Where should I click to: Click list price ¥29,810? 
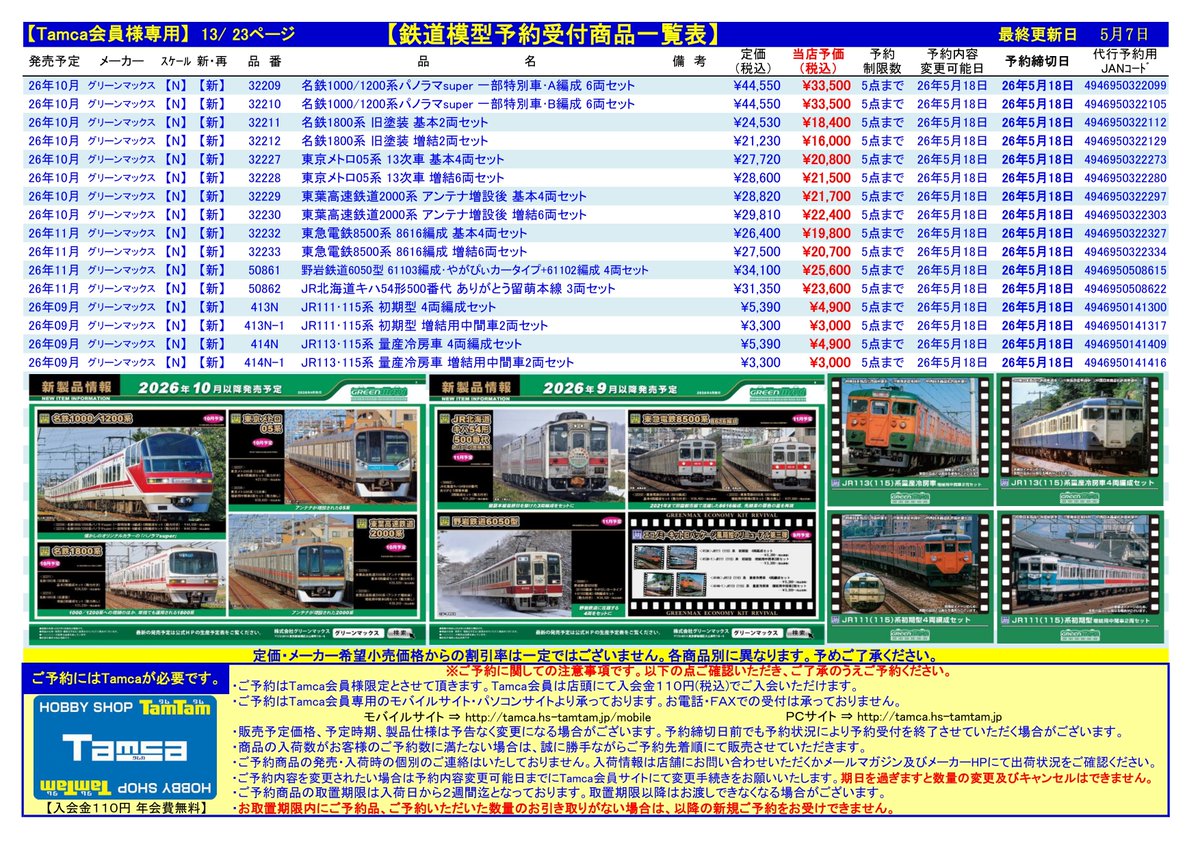[x=759, y=215]
